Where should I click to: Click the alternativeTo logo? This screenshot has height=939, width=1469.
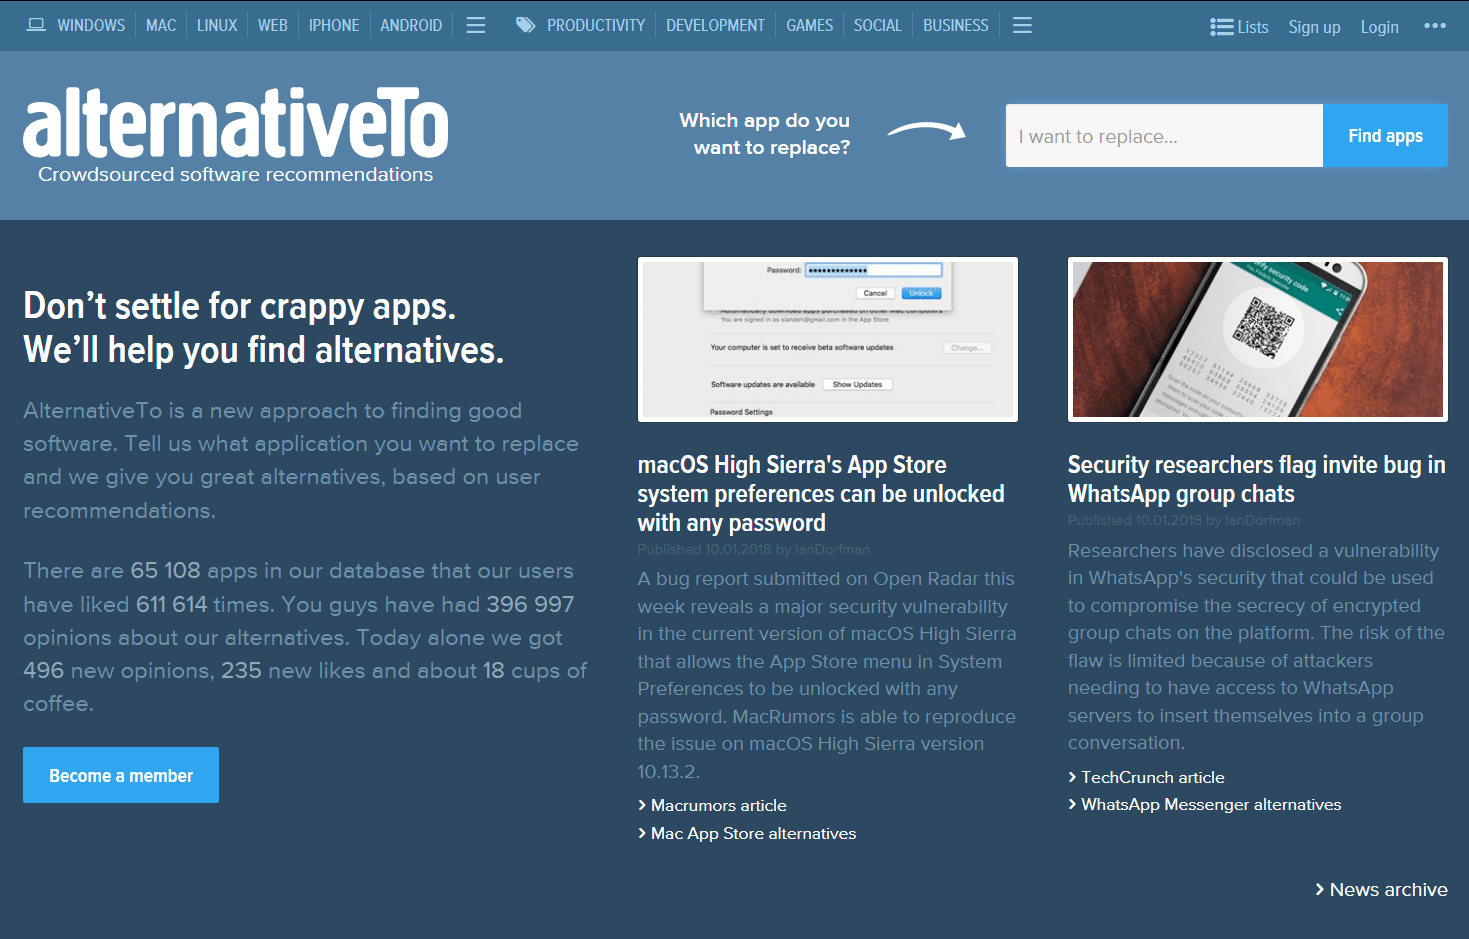coord(236,123)
